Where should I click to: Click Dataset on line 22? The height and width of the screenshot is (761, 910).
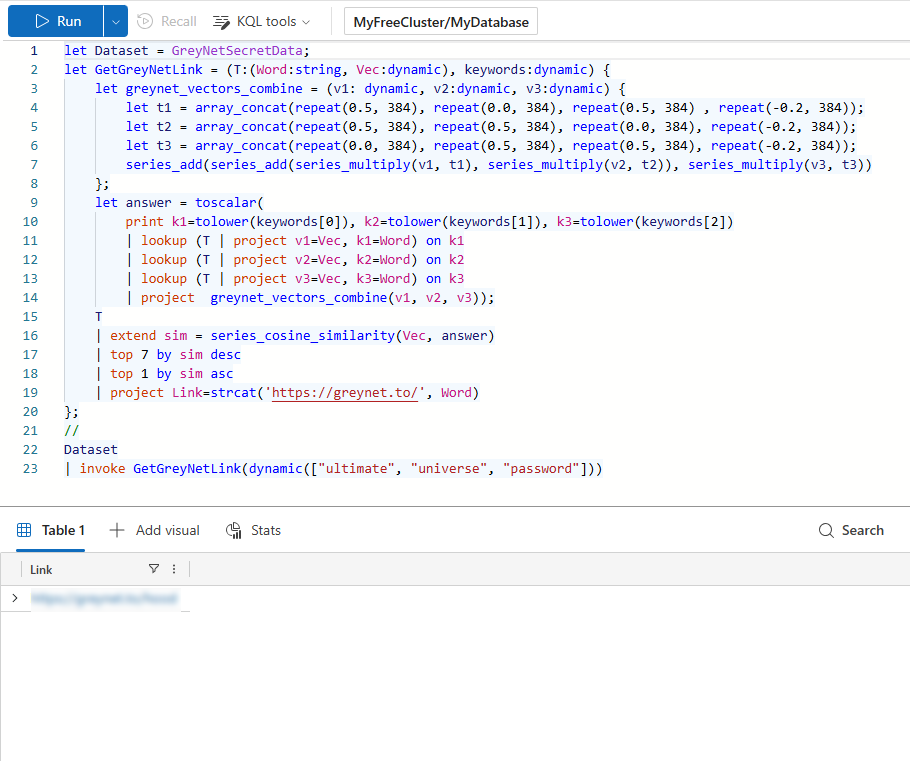click(x=91, y=450)
